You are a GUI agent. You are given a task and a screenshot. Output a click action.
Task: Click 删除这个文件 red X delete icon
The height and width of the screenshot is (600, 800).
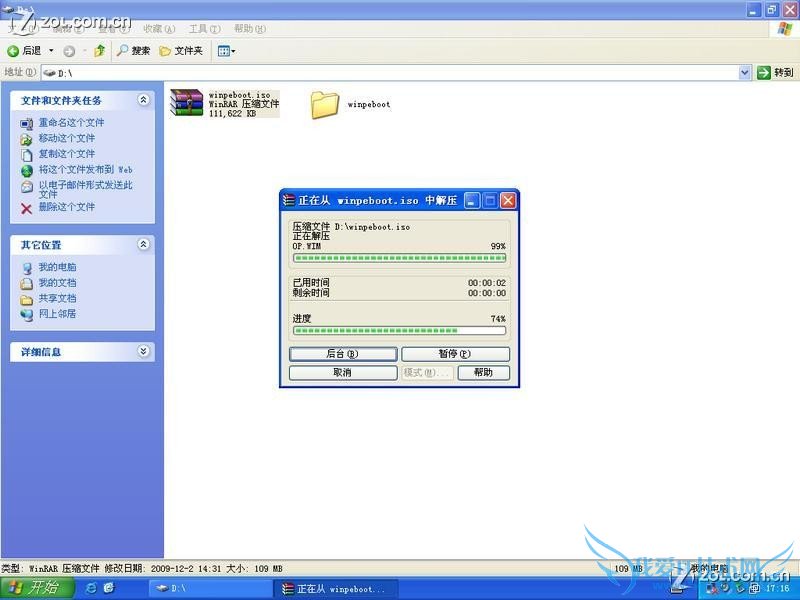27,208
